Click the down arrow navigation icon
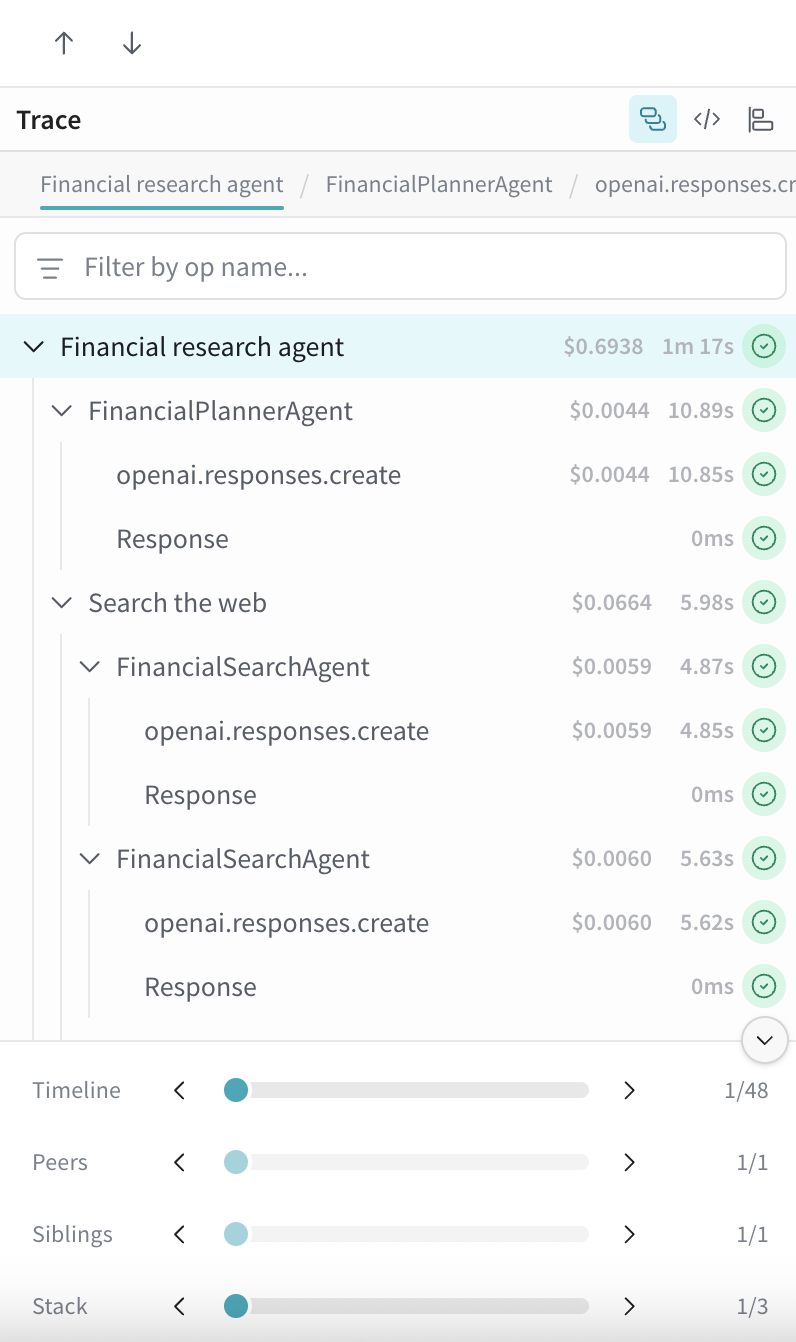The width and height of the screenshot is (796, 1342). click(x=132, y=43)
